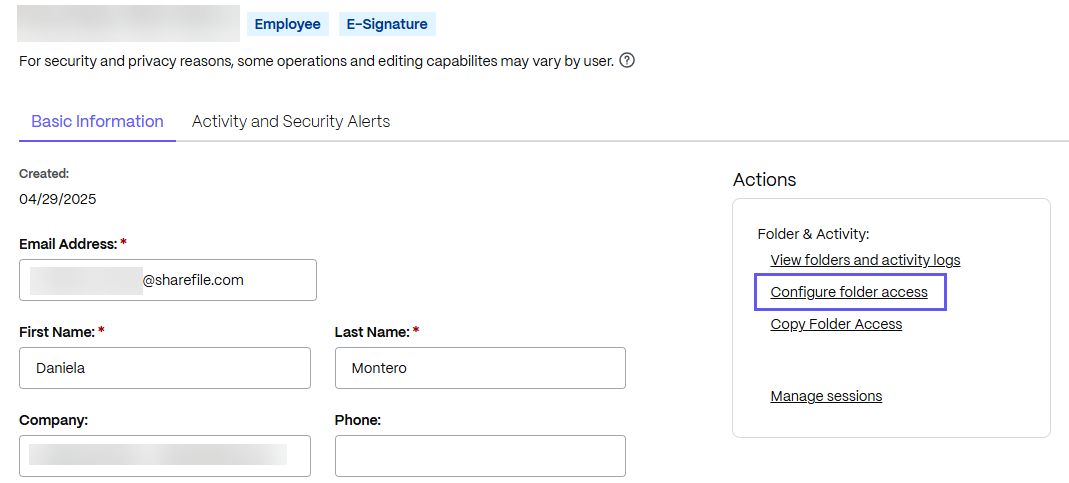
Task: Open the Manage sessions link
Action: [826, 396]
